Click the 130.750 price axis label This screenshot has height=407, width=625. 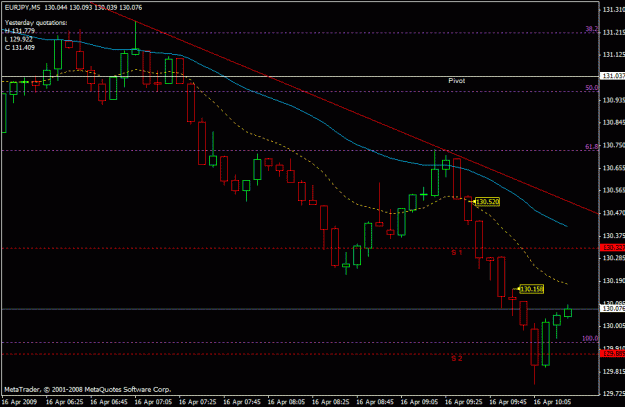(613, 145)
